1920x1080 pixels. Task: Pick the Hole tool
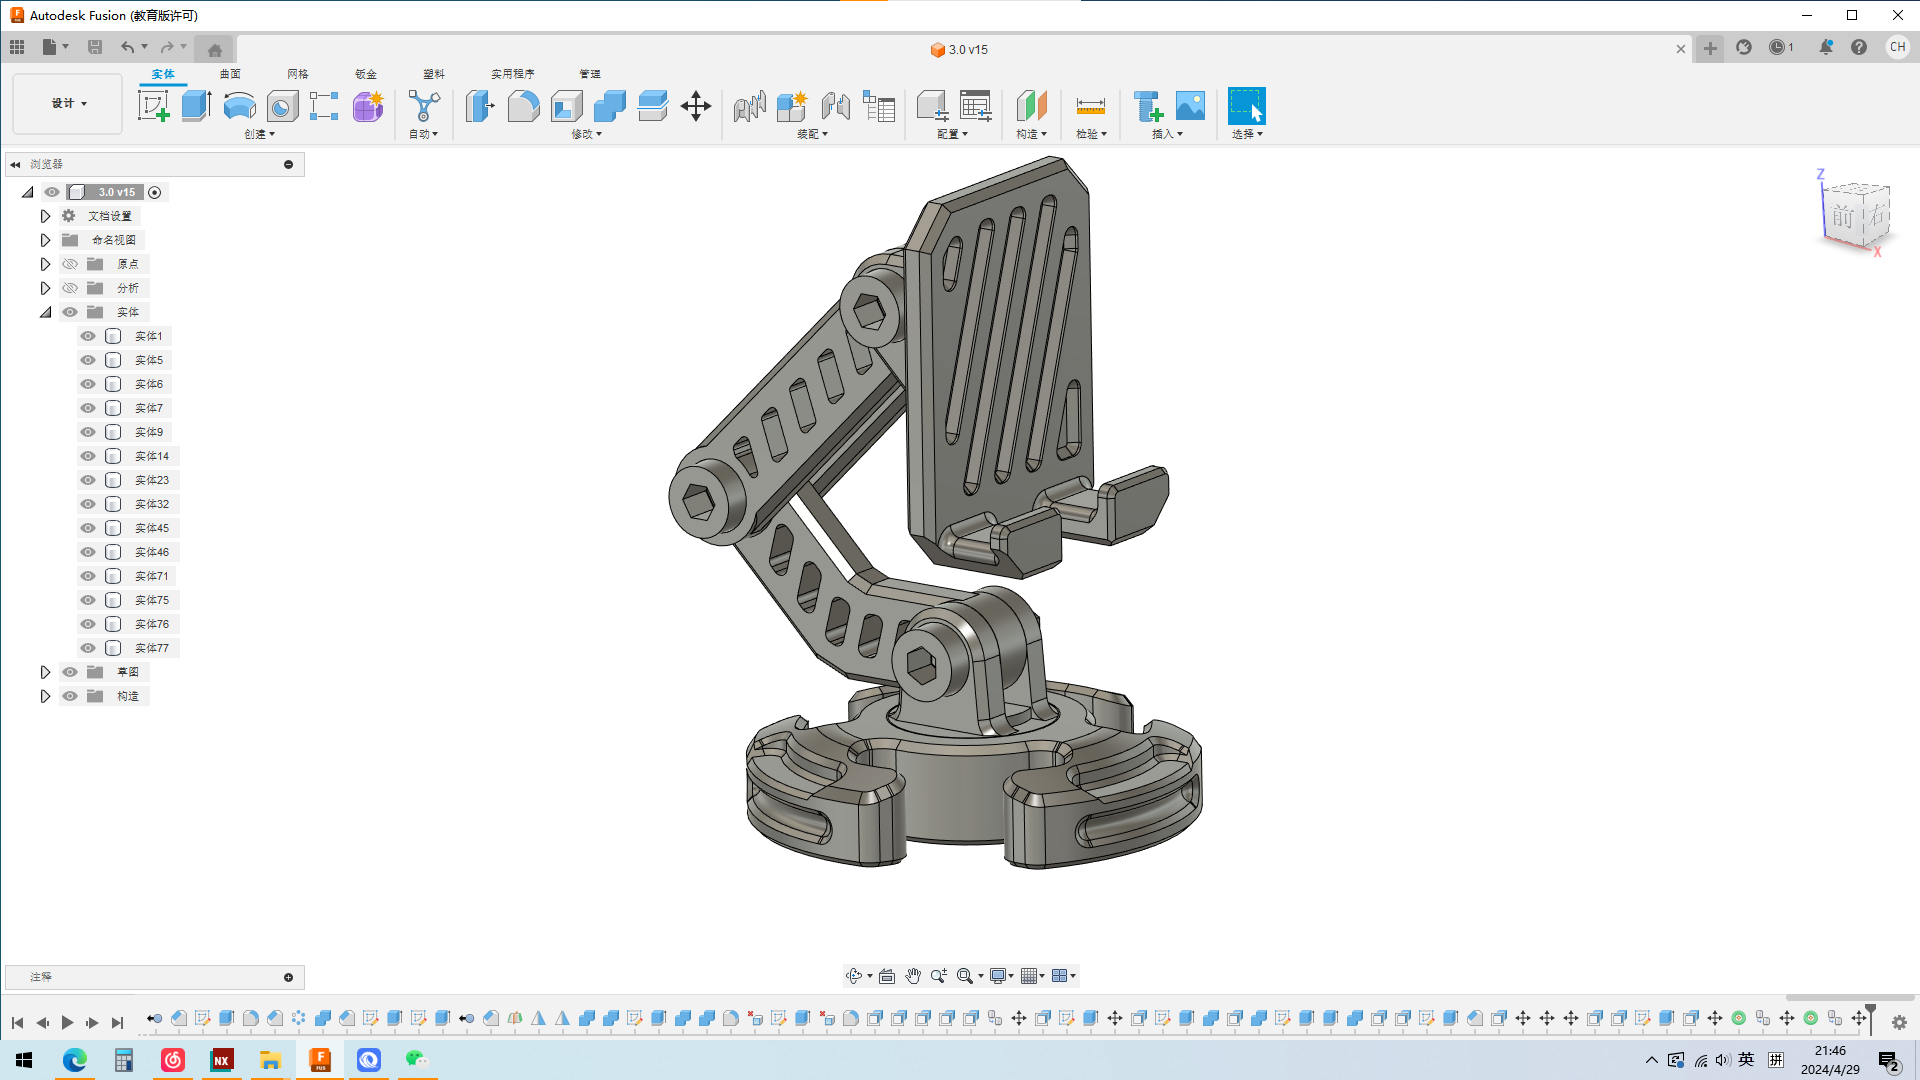pos(282,106)
